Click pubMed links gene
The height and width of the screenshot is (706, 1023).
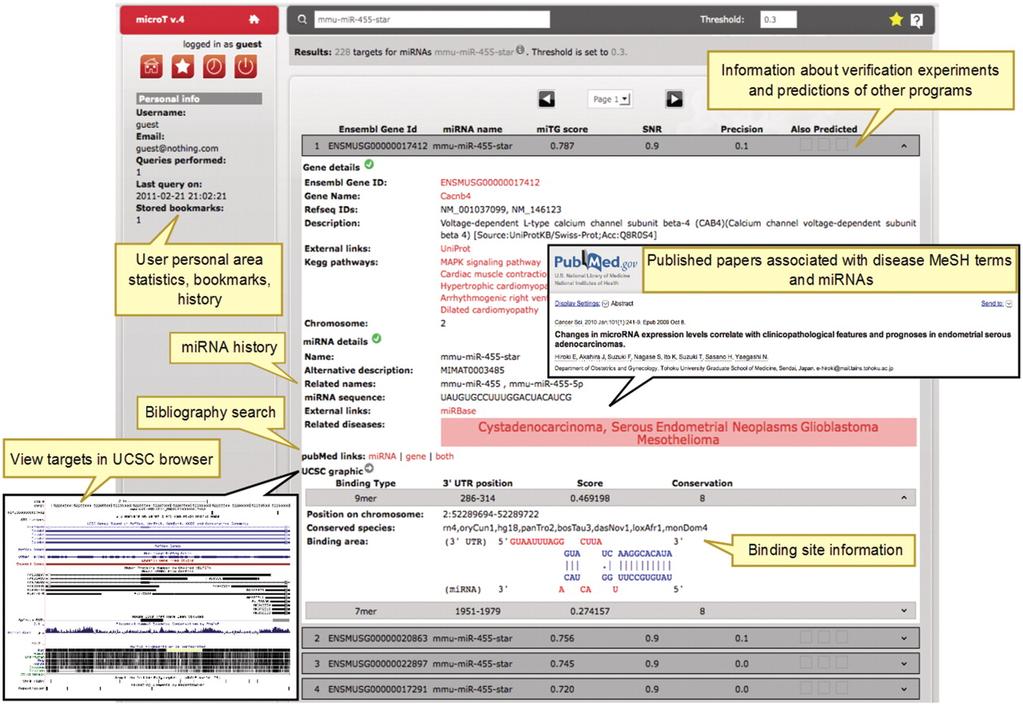(416, 457)
